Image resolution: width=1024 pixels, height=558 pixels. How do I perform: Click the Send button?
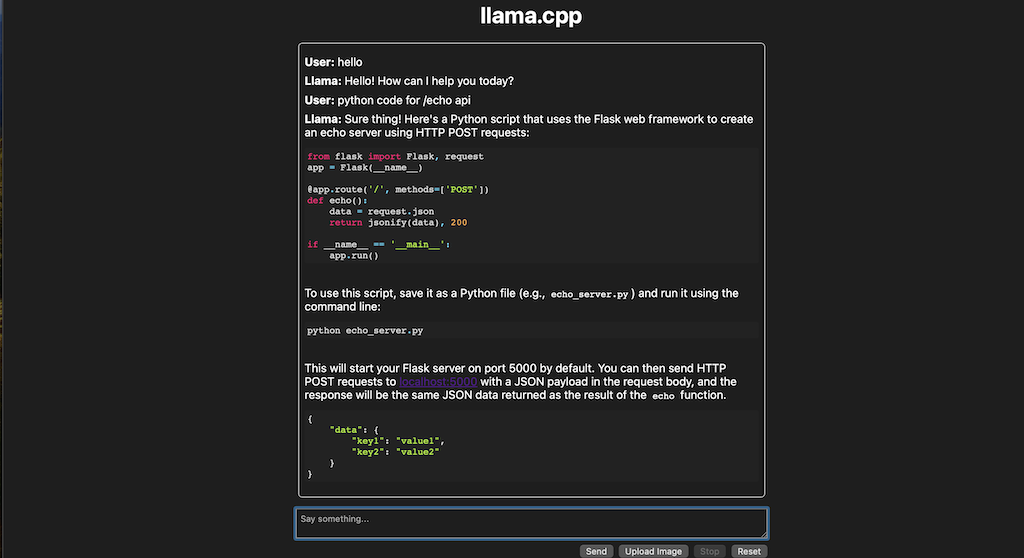pyautogui.click(x=596, y=551)
